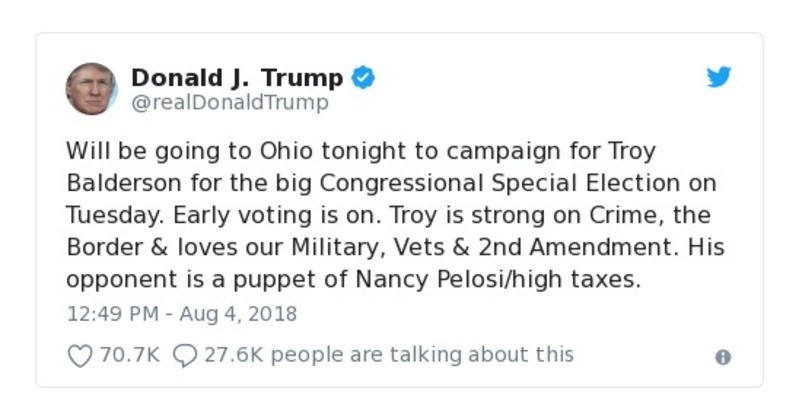Click "2nd Amendment" in the tweet text
This screenshot has width=799, height=420.
click(x=608, y=247)
